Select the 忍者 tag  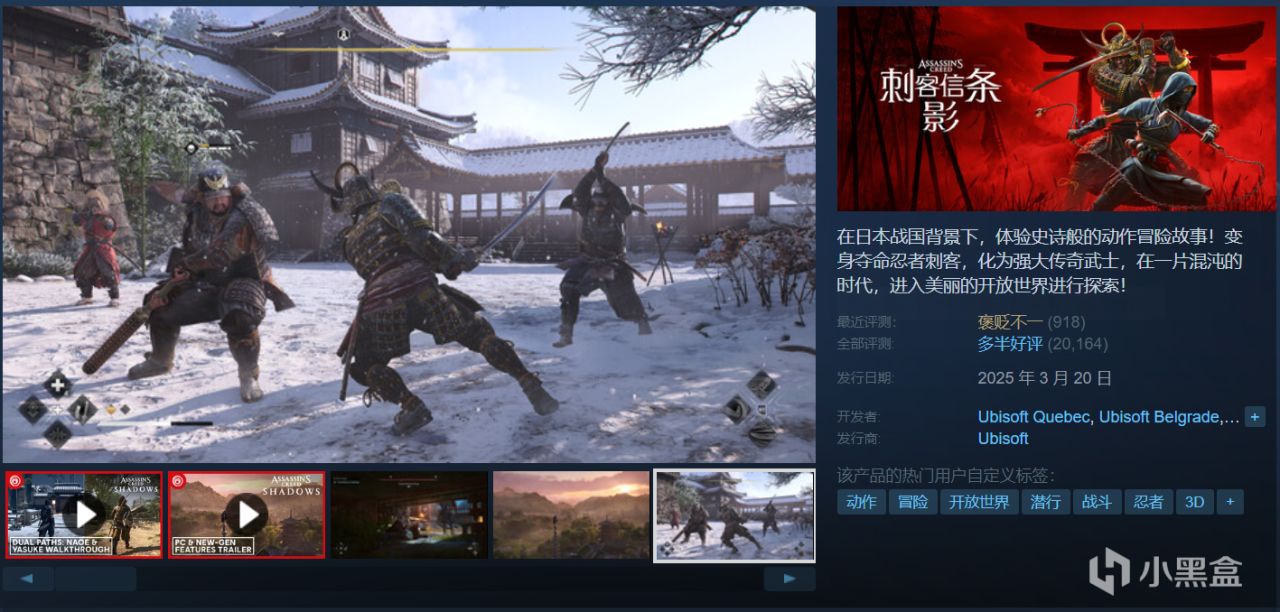[1149, 502]
